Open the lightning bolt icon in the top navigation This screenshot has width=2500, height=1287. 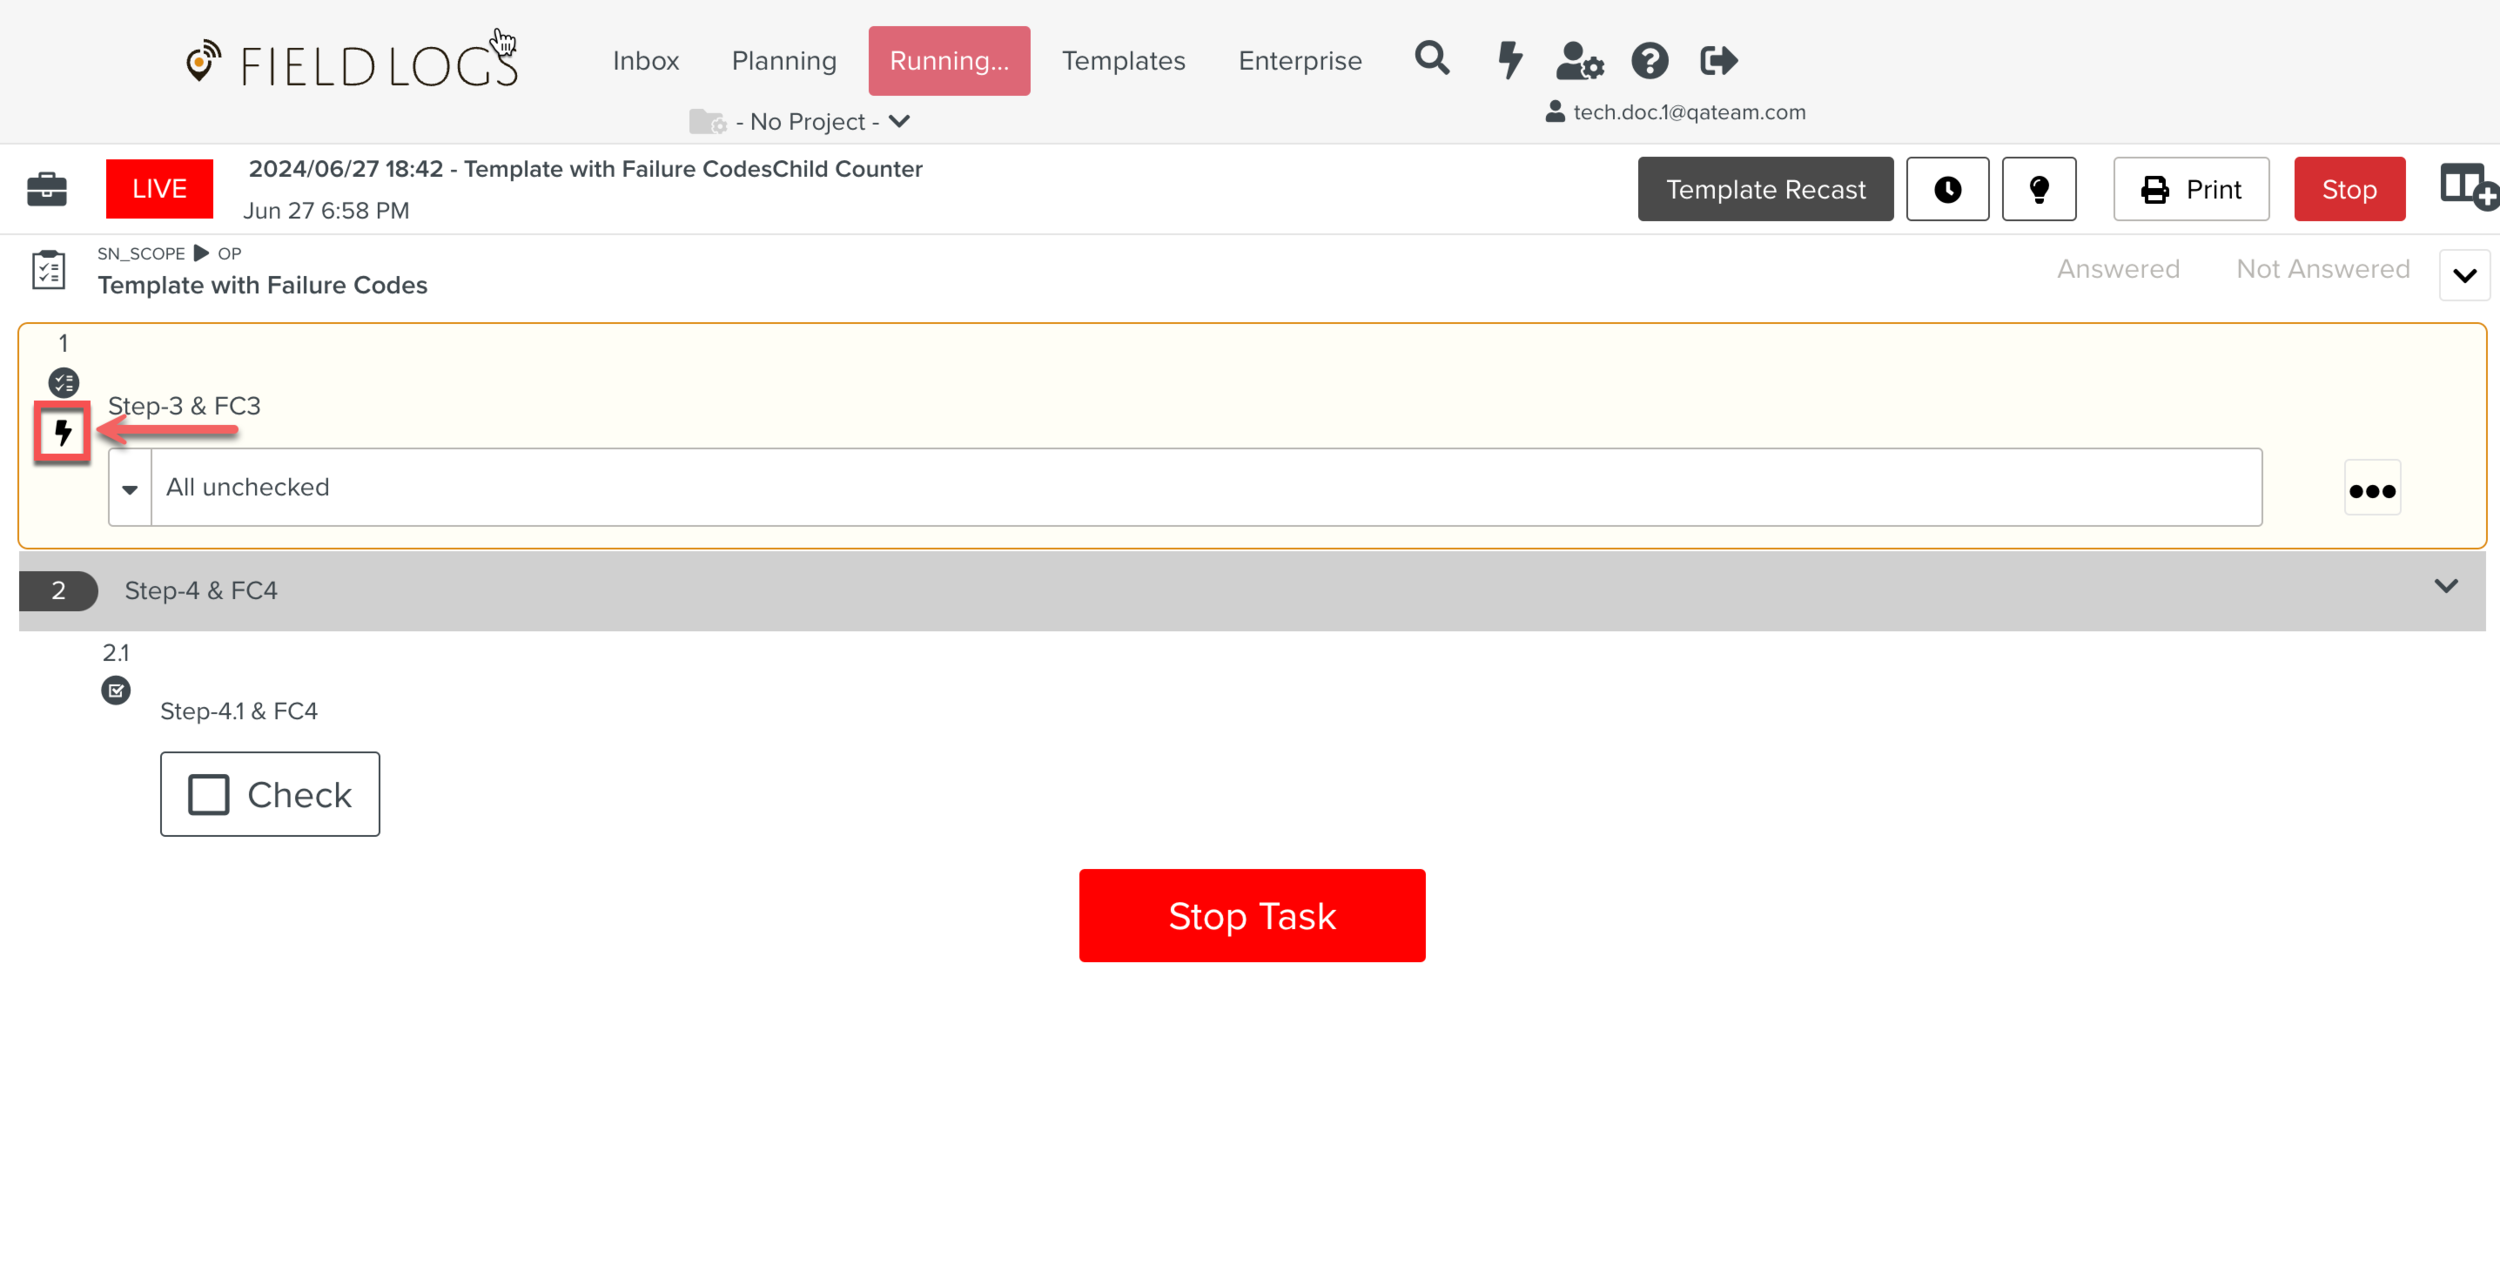[x=1510, y=60]
